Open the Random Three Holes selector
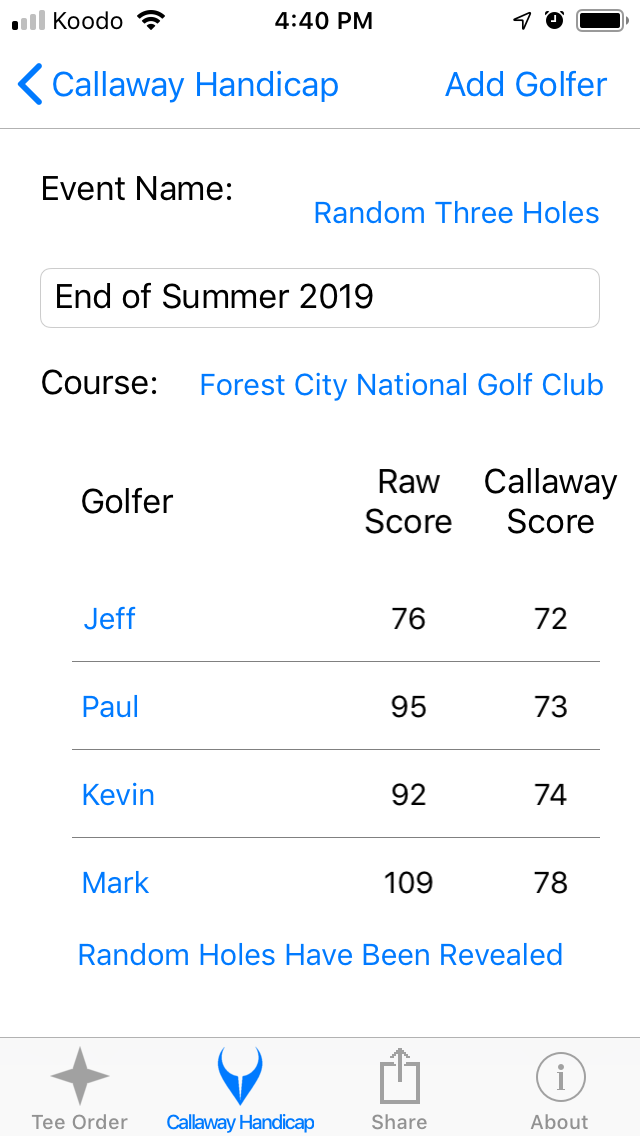Screen dimensions: 640x1136 [x=456, y=213]
